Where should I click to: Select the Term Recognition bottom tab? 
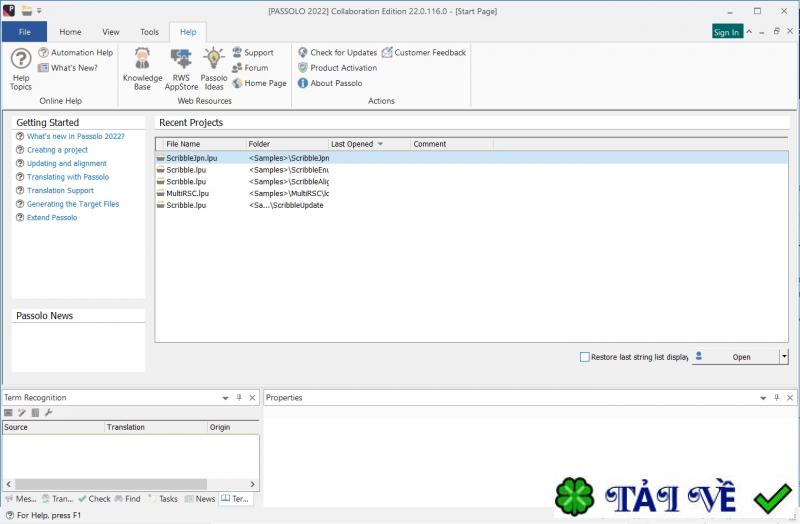click(x=235, y=499)
